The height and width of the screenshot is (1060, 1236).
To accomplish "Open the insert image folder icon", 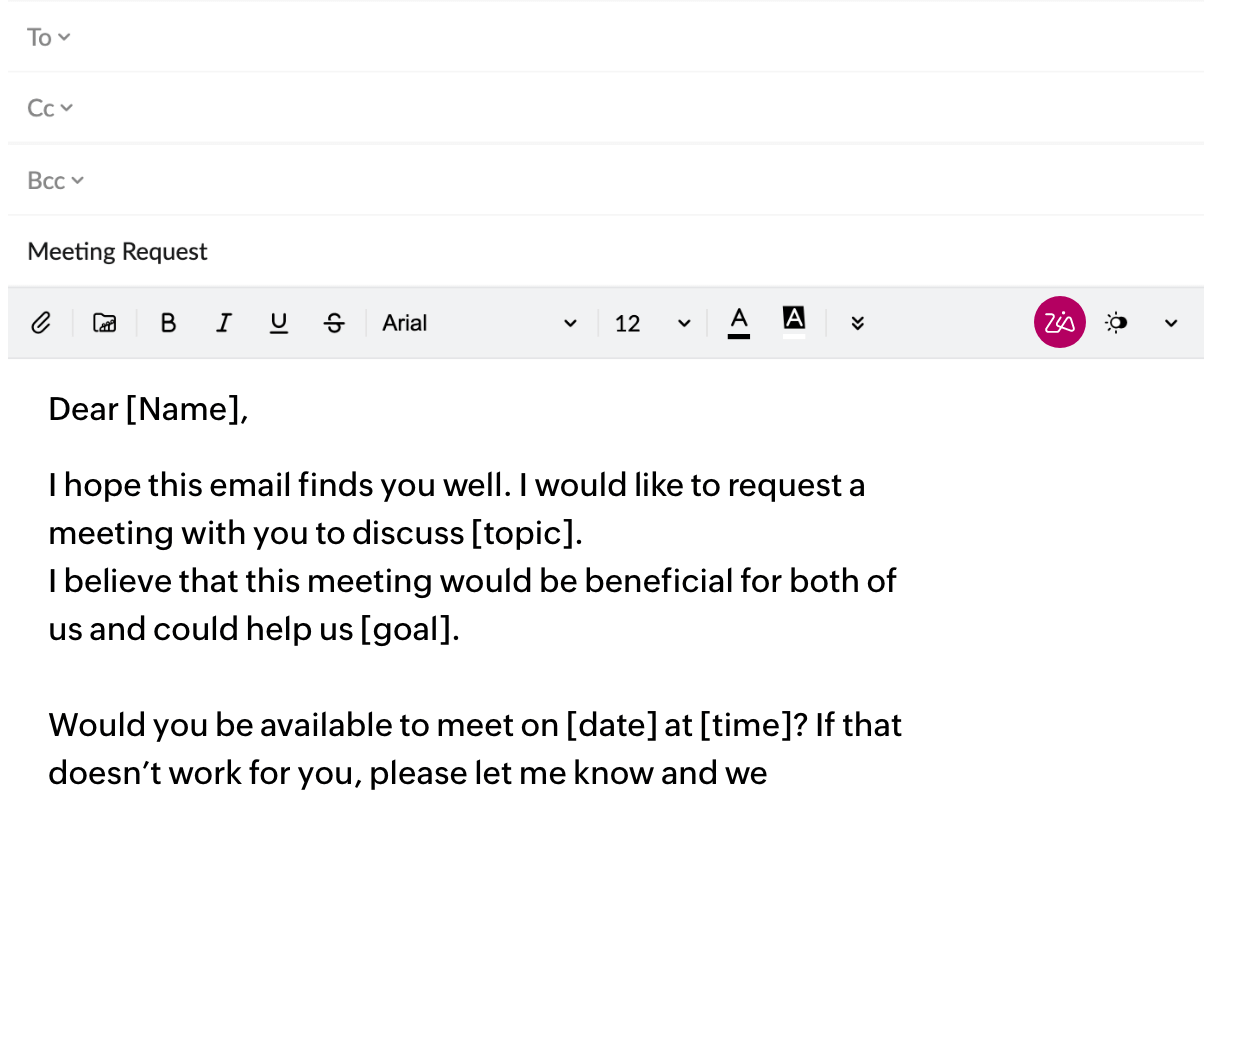I will pos(105,323).
